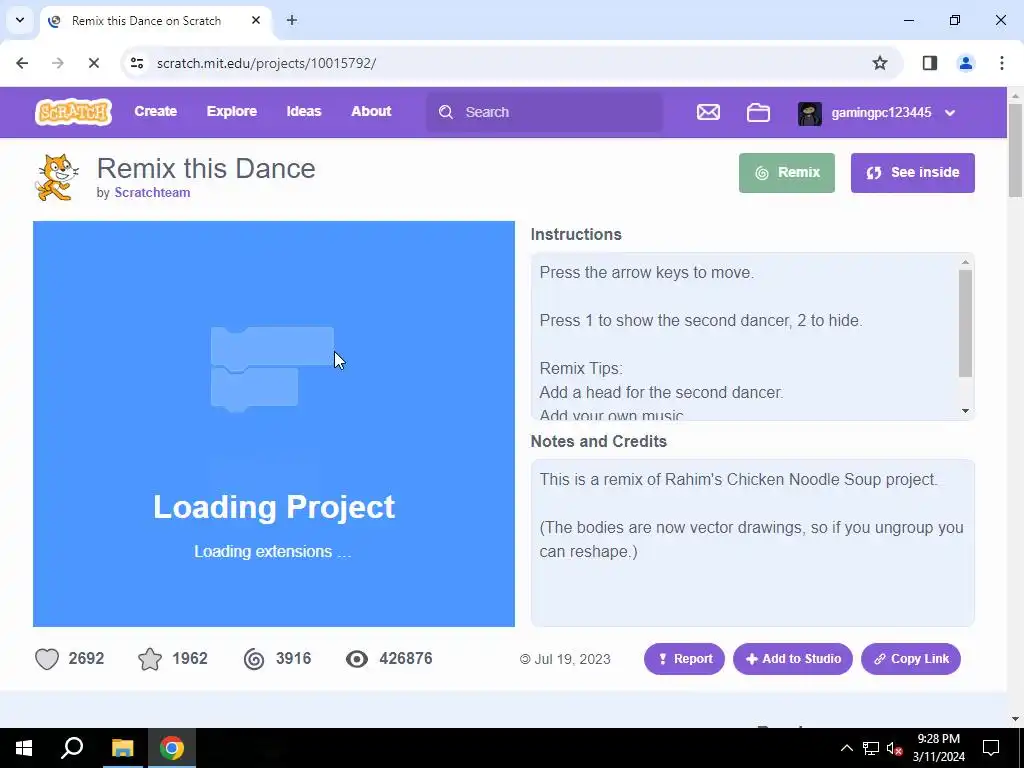Click the network tray icon

871,748
